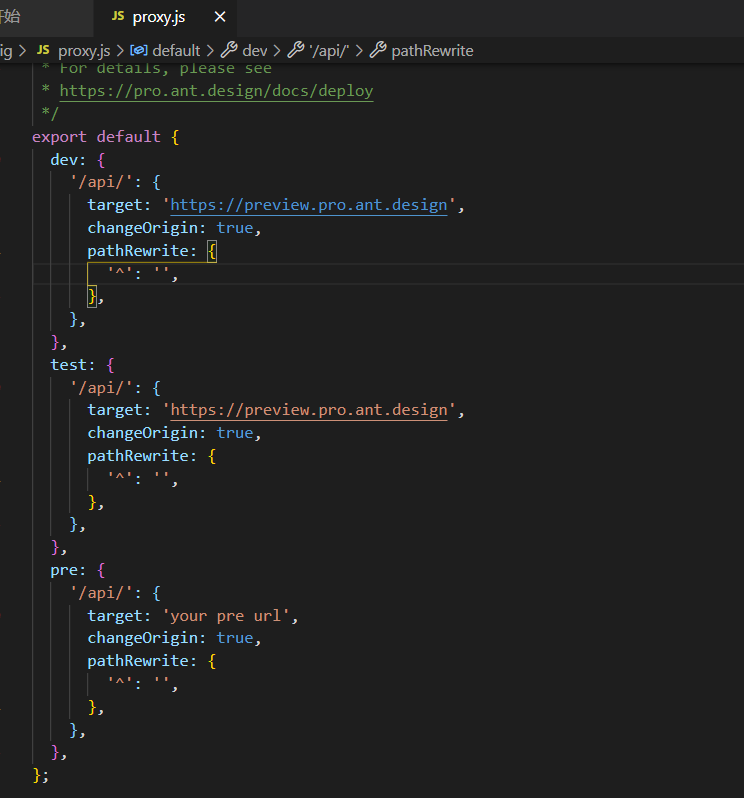The width and height of the screenshot is (744, 798).
Task: Click the JS icon in the breadcrumb
Action: click(43, 50)
